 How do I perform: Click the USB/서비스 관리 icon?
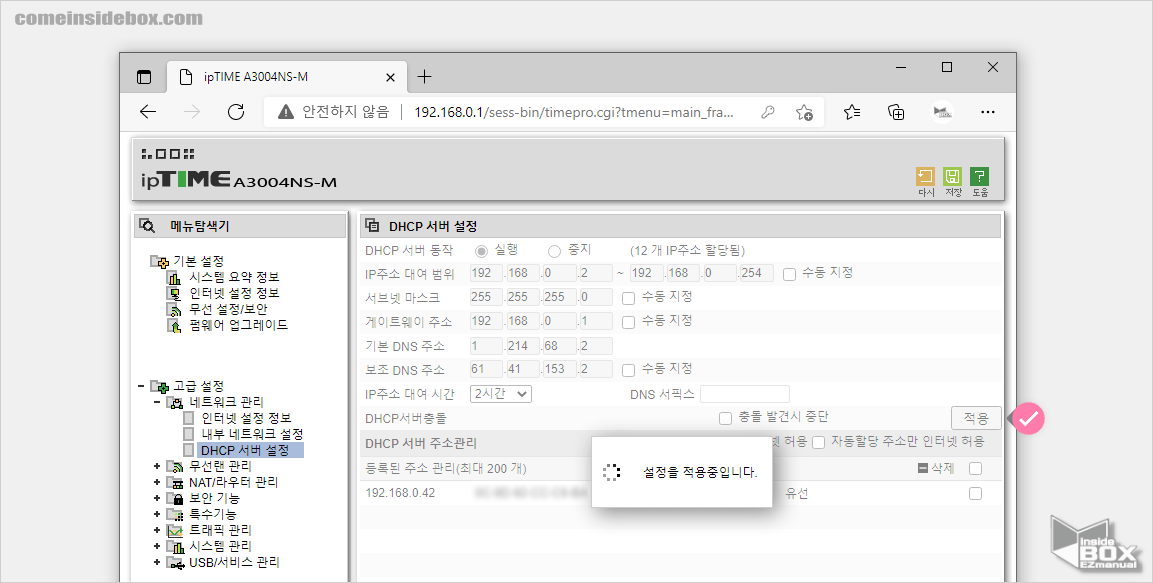tap(175, 562)
